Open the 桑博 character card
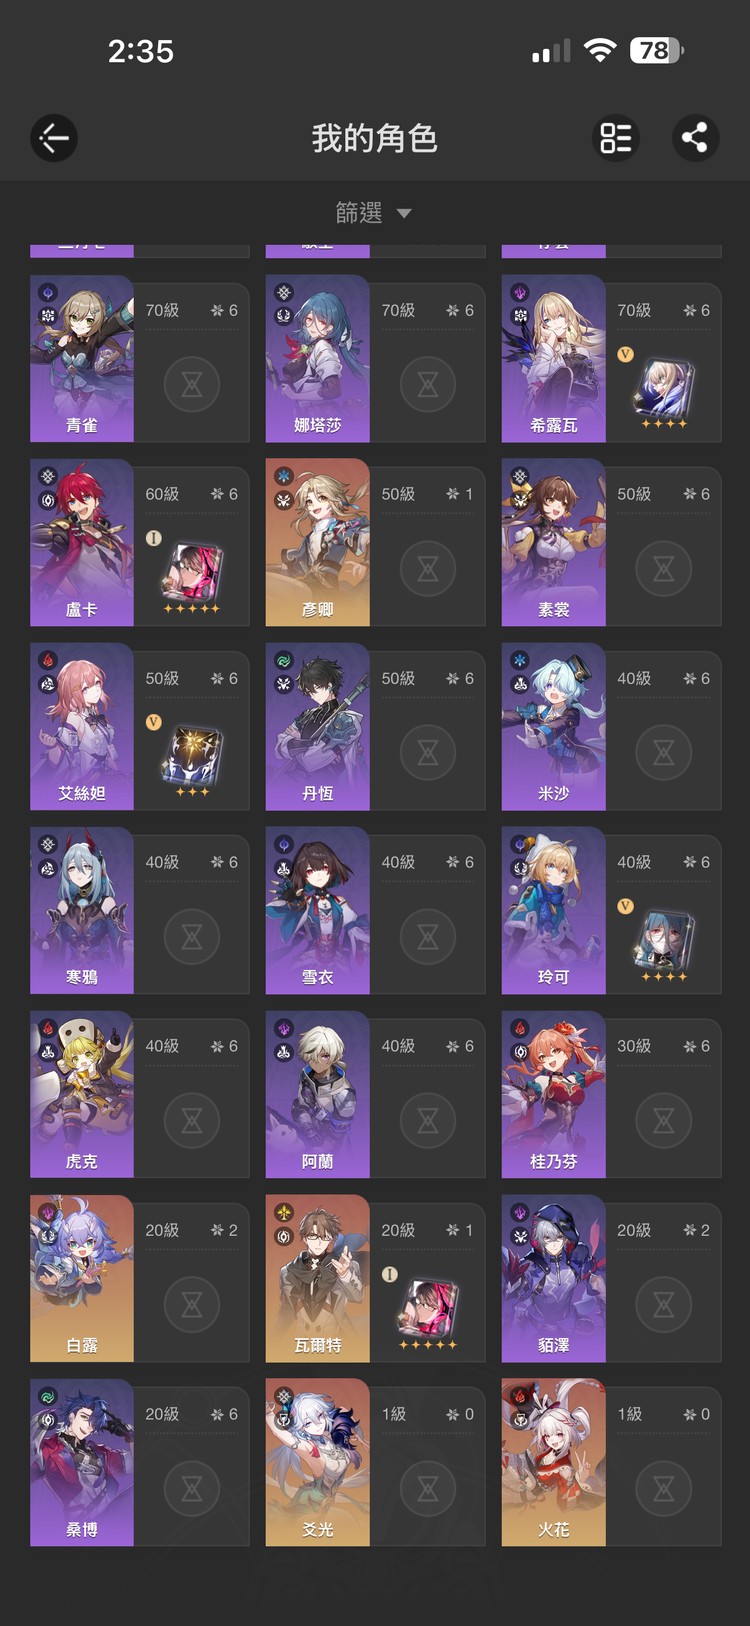This screenshot has height=1626, width=750. 139,1463
